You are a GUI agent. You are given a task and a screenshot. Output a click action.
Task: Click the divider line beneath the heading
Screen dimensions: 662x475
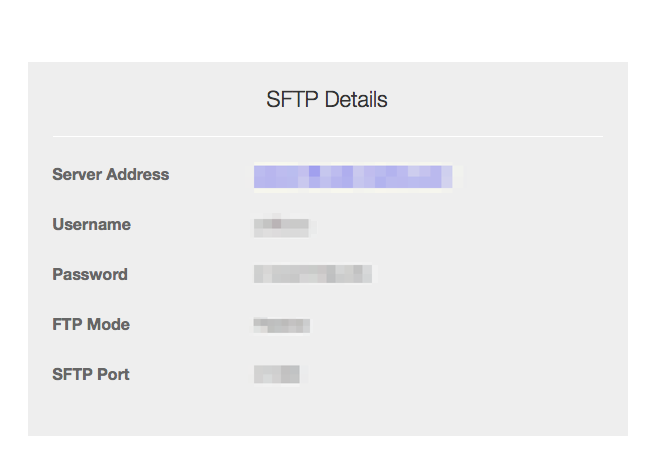327,136
